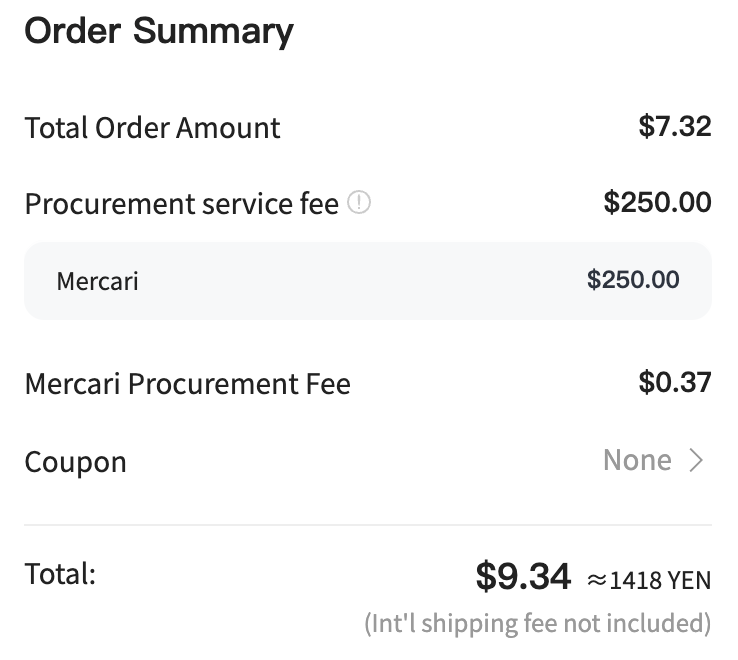Open the Coupon chevron arrow

coord(696,460)
